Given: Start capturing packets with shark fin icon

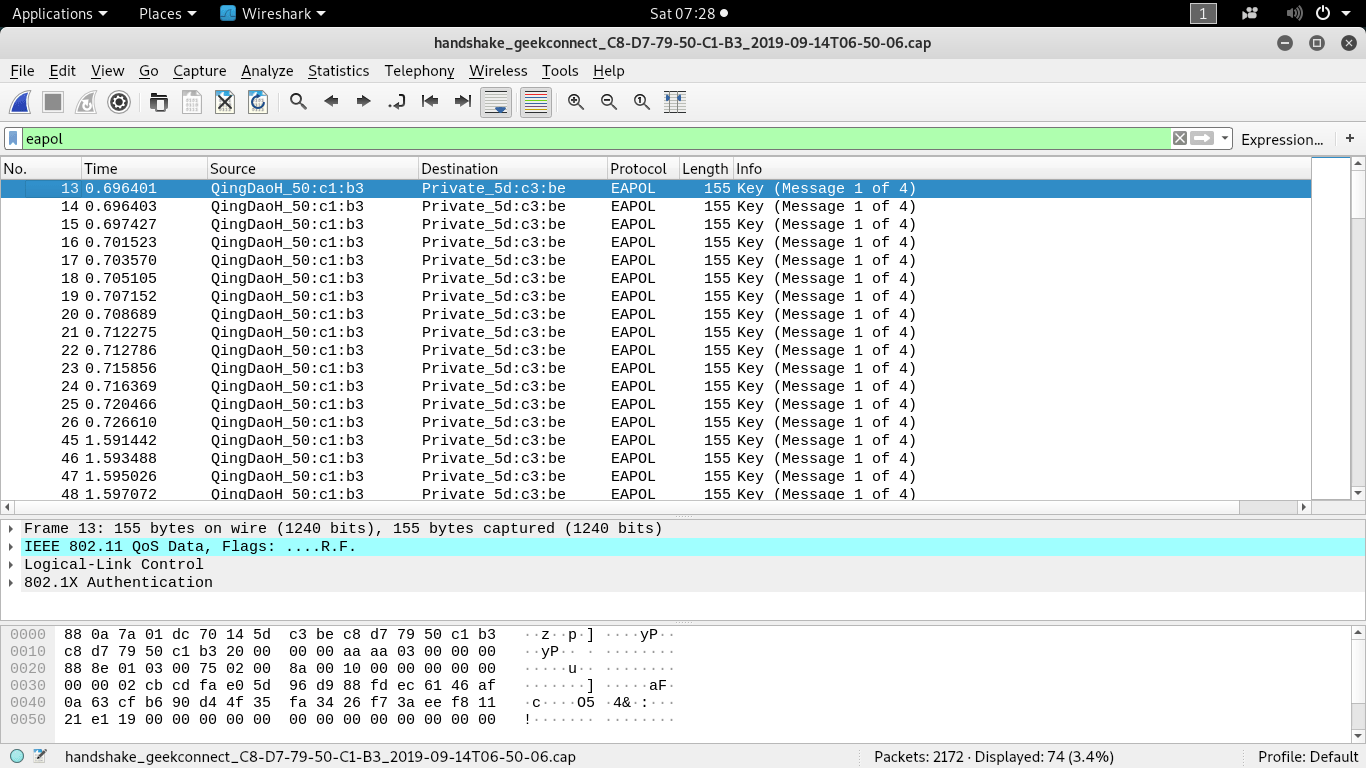Looking at the screenshot, I should [20, 102].
